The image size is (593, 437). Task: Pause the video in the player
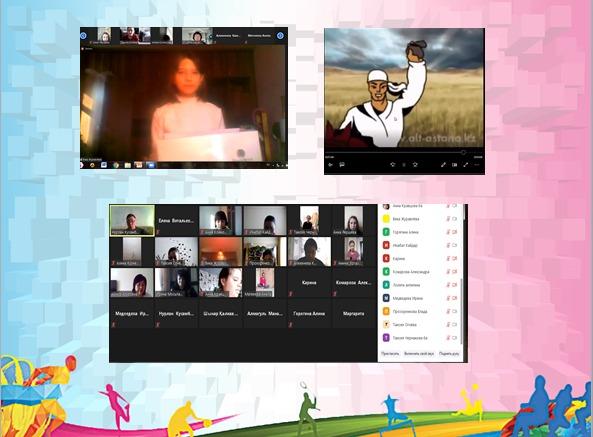404,165
